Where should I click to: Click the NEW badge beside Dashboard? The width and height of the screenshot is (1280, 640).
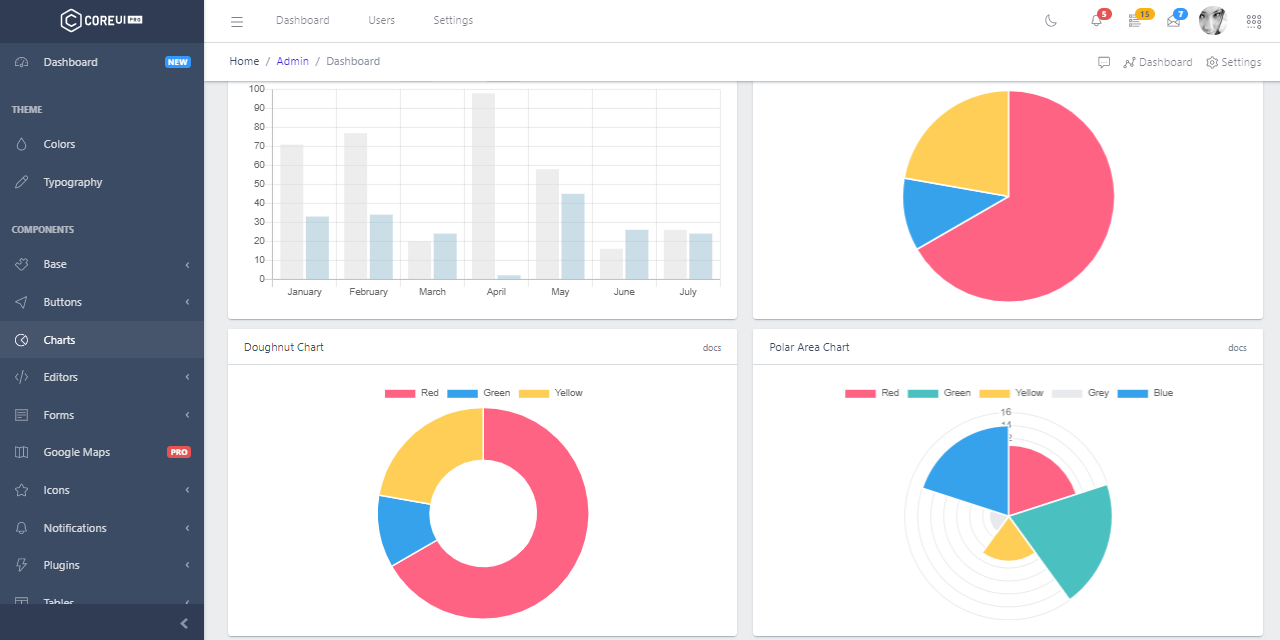[178, 62]
